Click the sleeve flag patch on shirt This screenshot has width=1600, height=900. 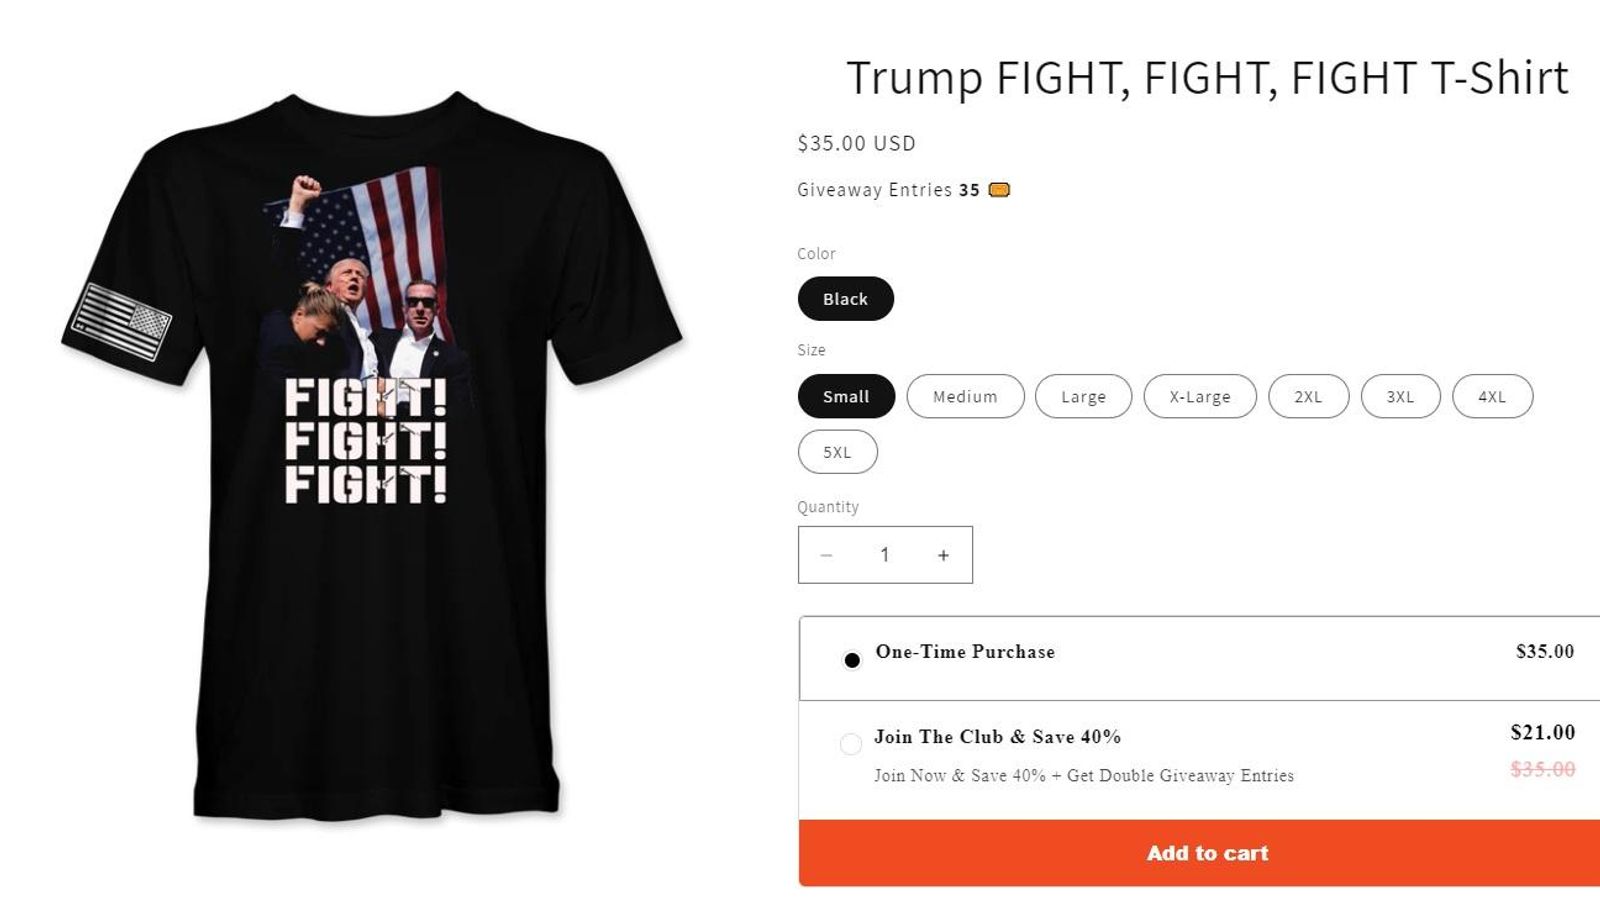point(122,322)
